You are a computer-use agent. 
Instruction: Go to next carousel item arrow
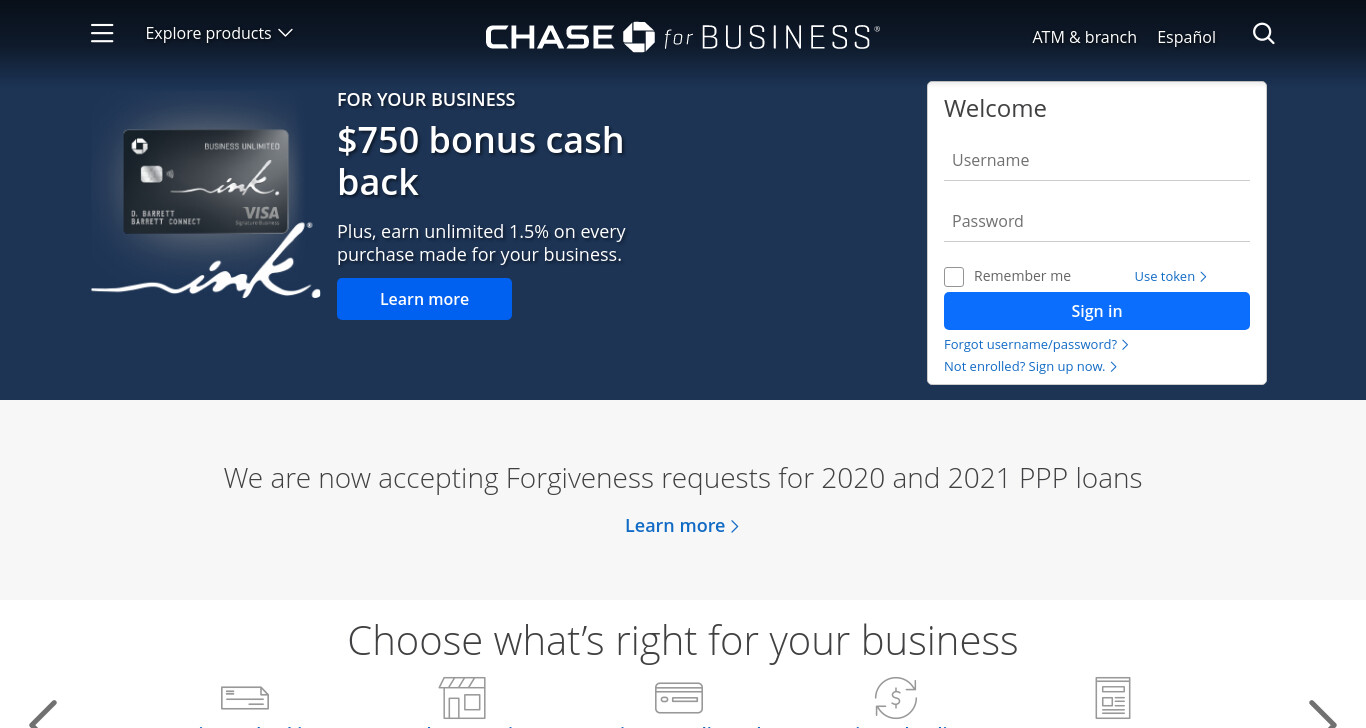click(x=1322, y=713)
